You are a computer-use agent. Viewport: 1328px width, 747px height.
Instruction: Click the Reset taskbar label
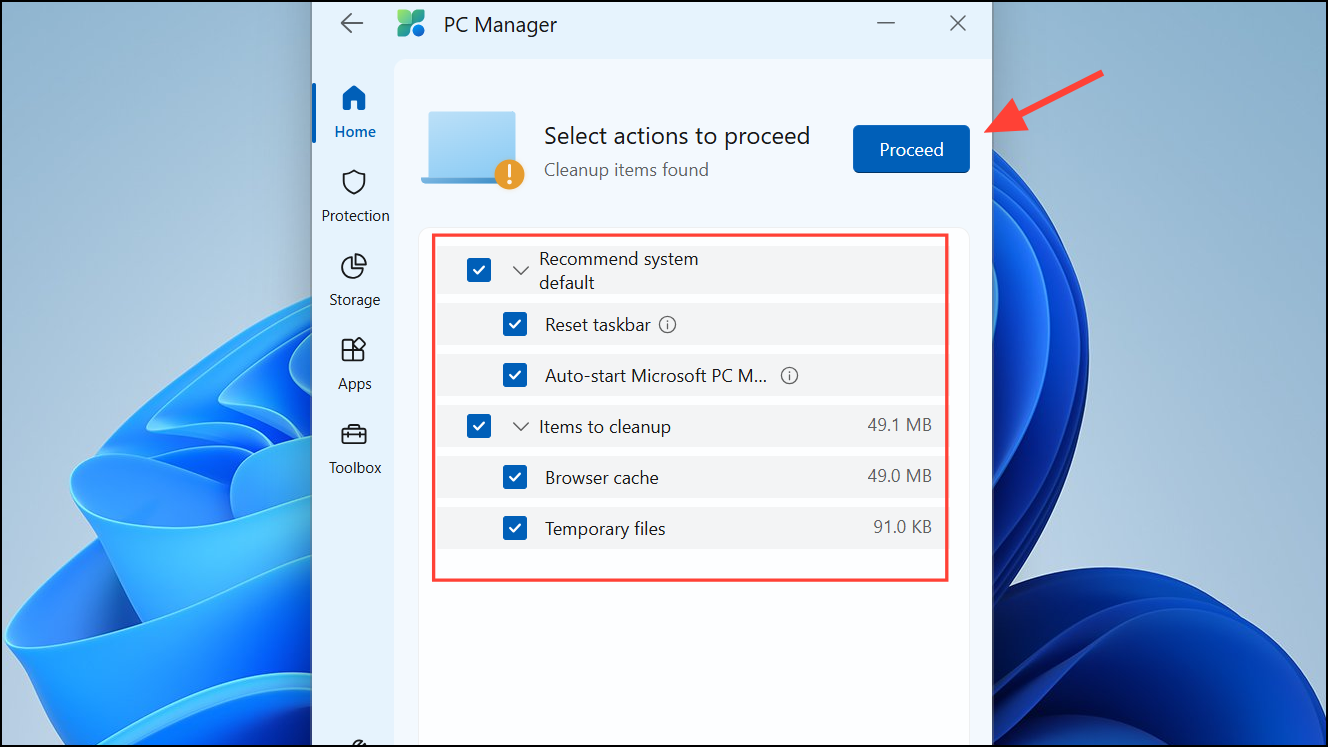click(x=598, y=325)
